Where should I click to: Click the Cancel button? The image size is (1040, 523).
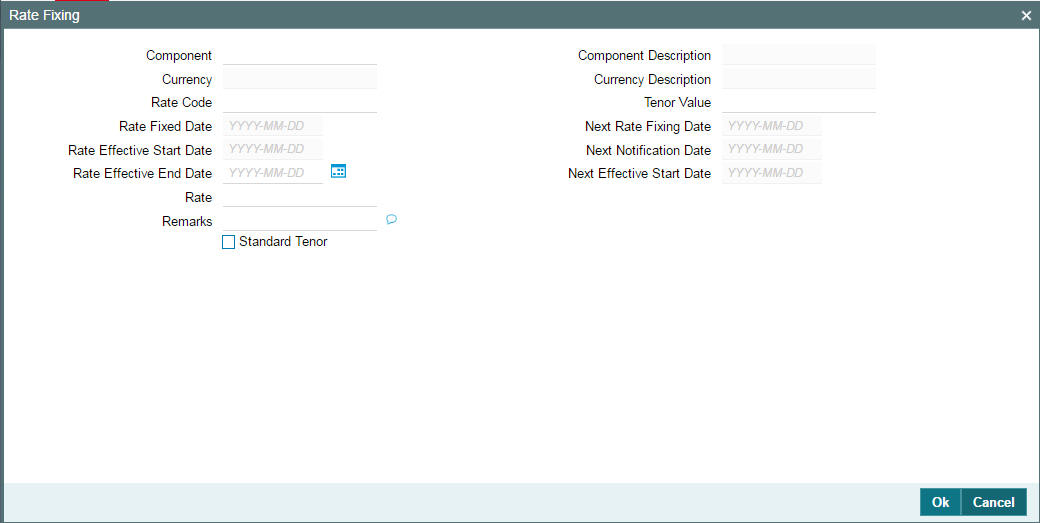point(994,502)
